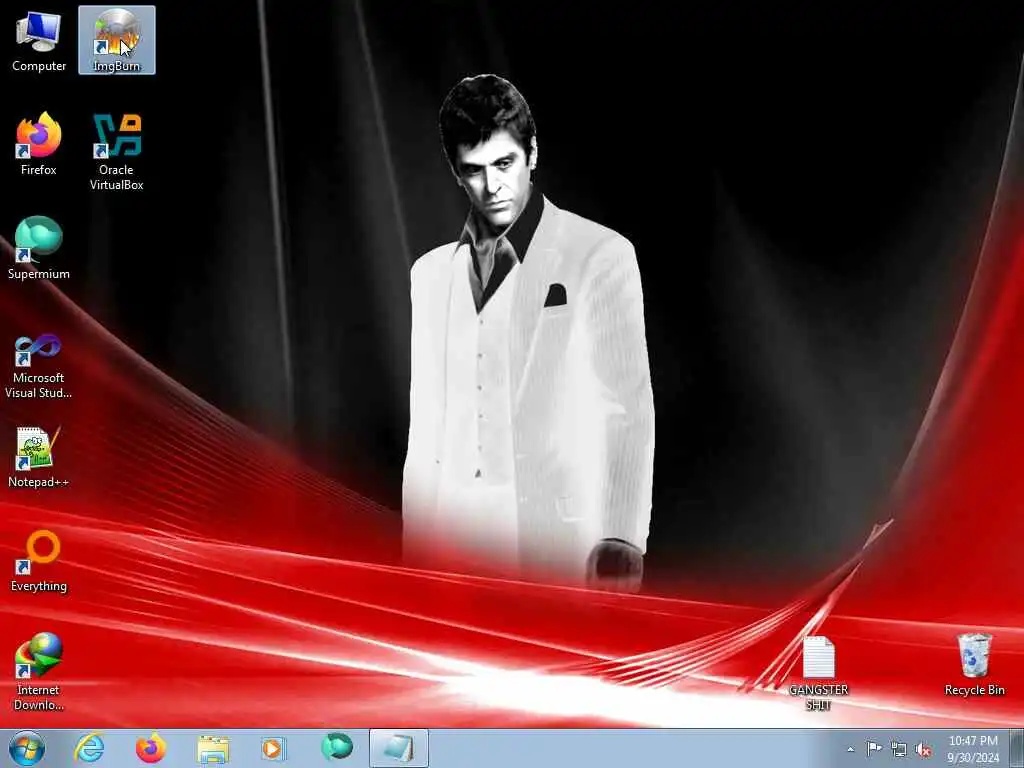Select the Recycle Bin icon
This screenshot has height=768, width=1024.
coord(974,665)
